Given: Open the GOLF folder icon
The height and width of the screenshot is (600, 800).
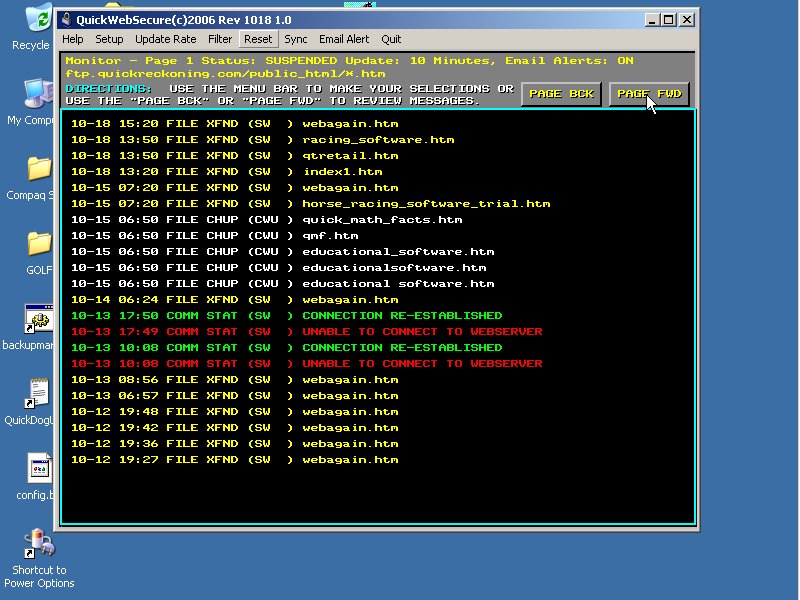Looking at the screenshot, I should (38, 243).
